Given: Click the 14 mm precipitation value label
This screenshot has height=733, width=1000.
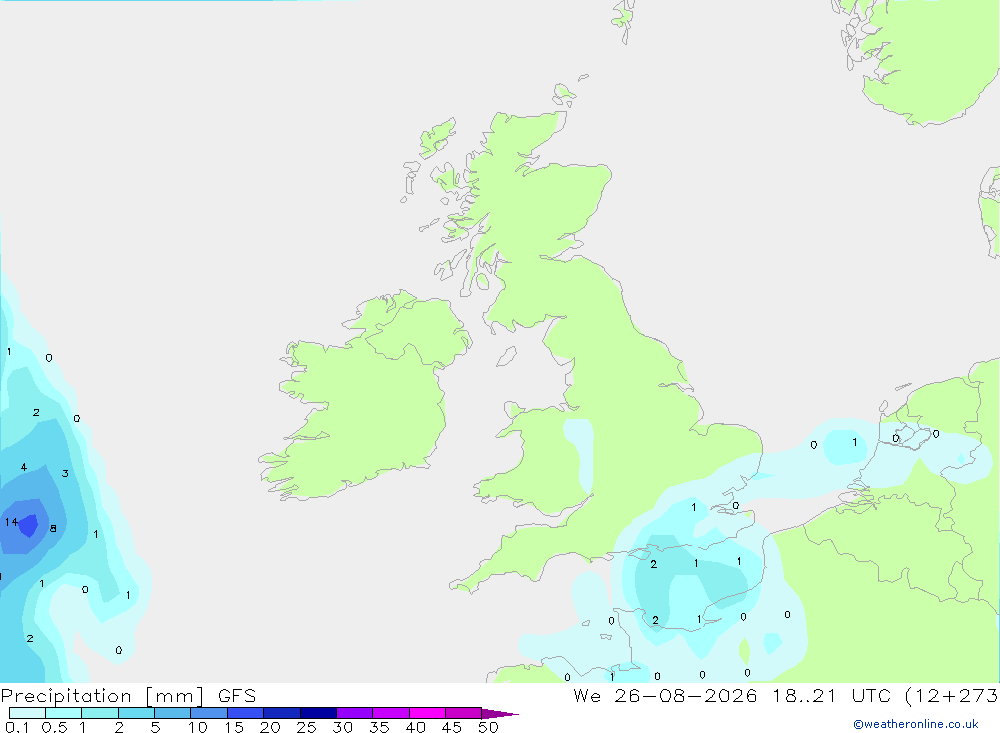Looking at the screenshot, I should 11,522.
